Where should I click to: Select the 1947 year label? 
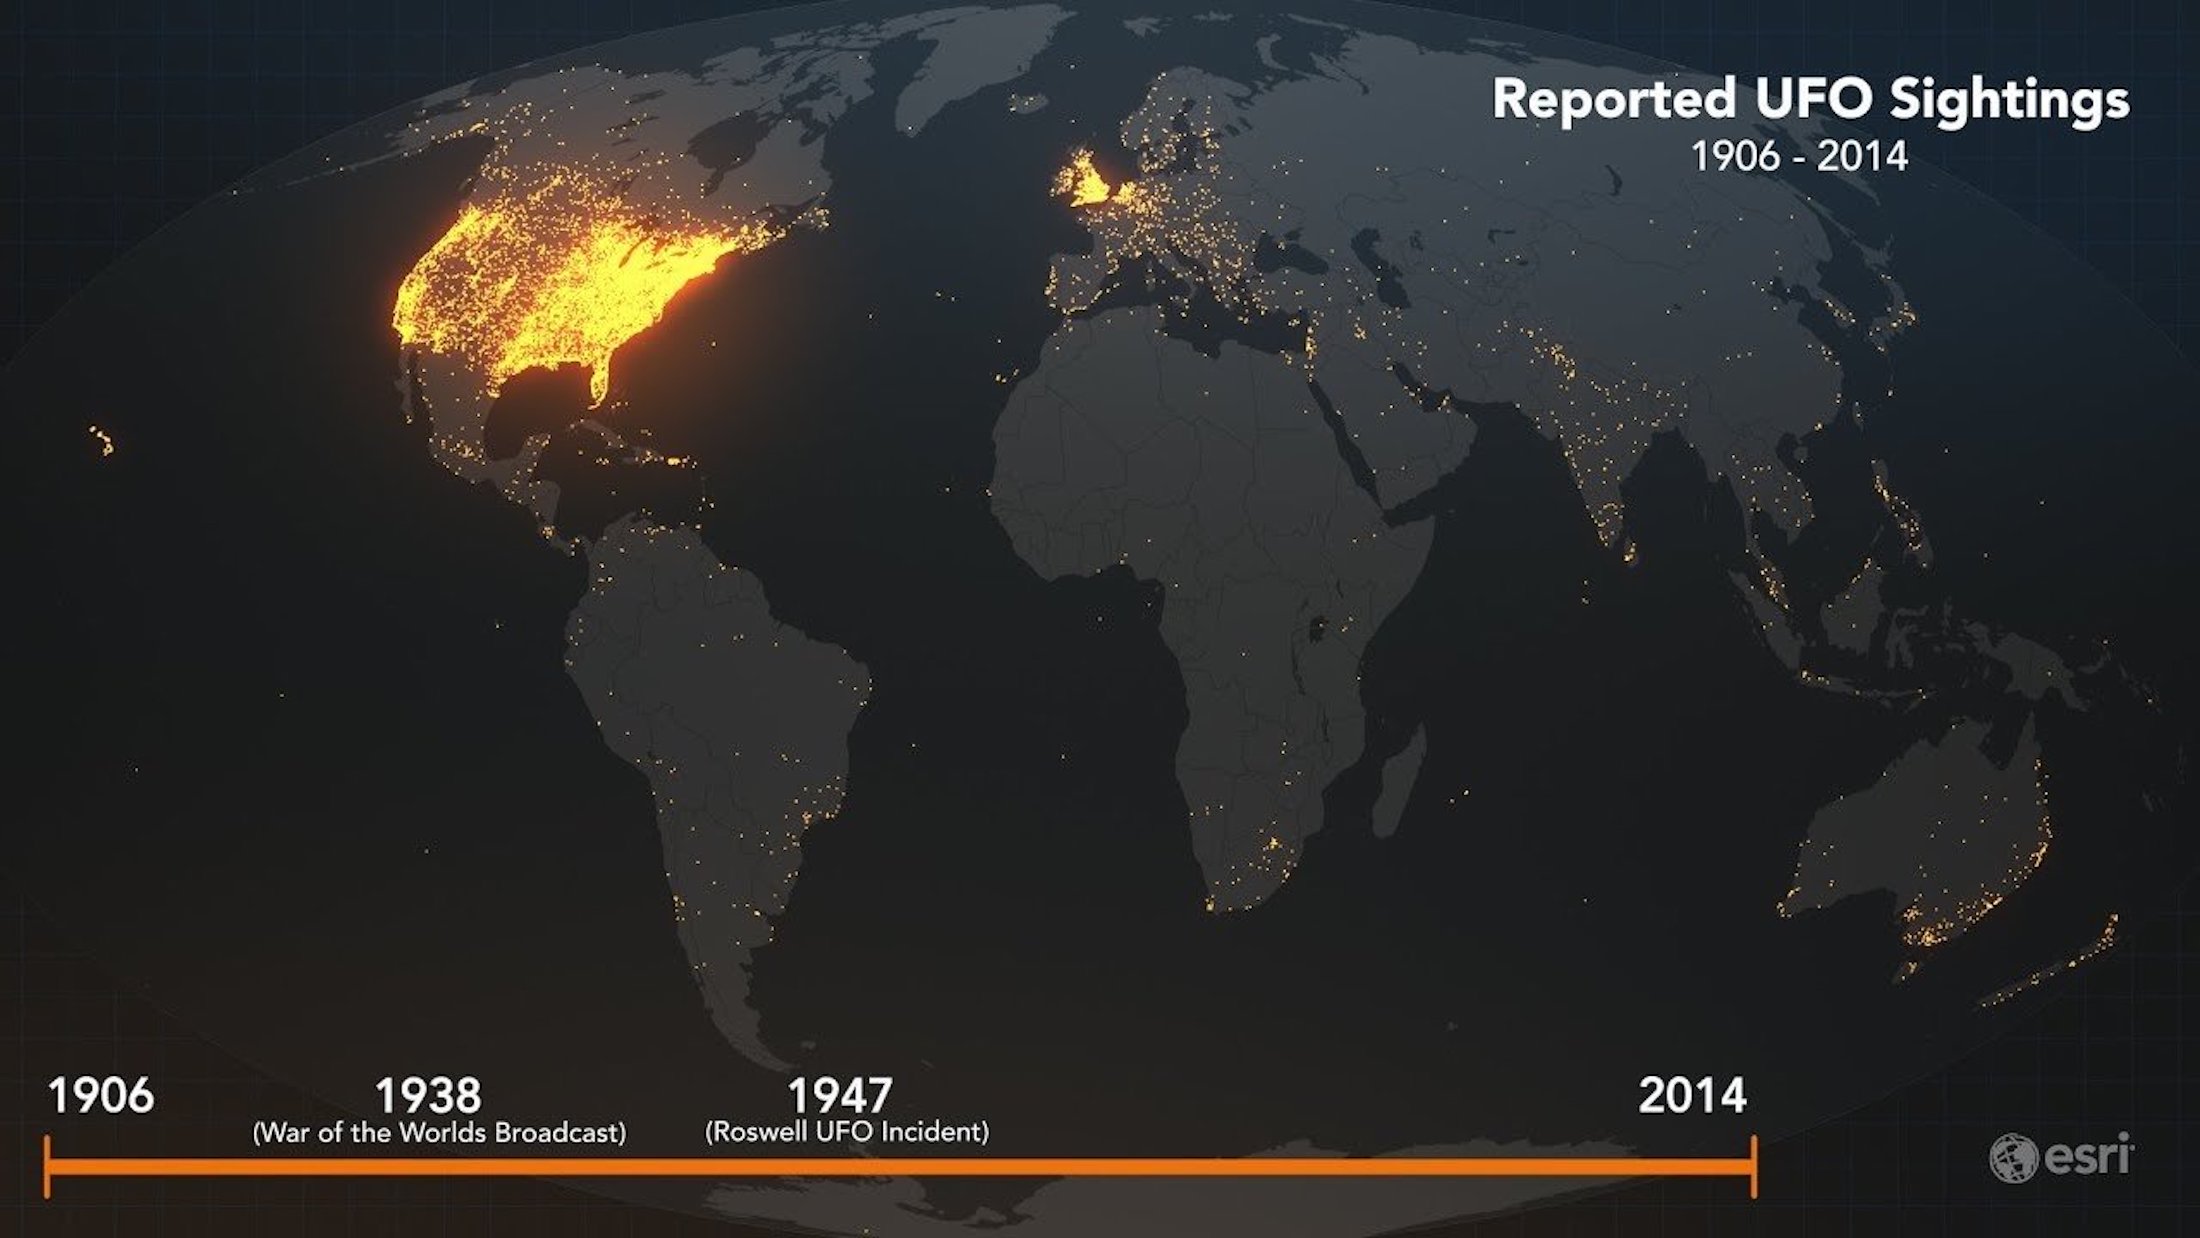tap(840, 1096)
